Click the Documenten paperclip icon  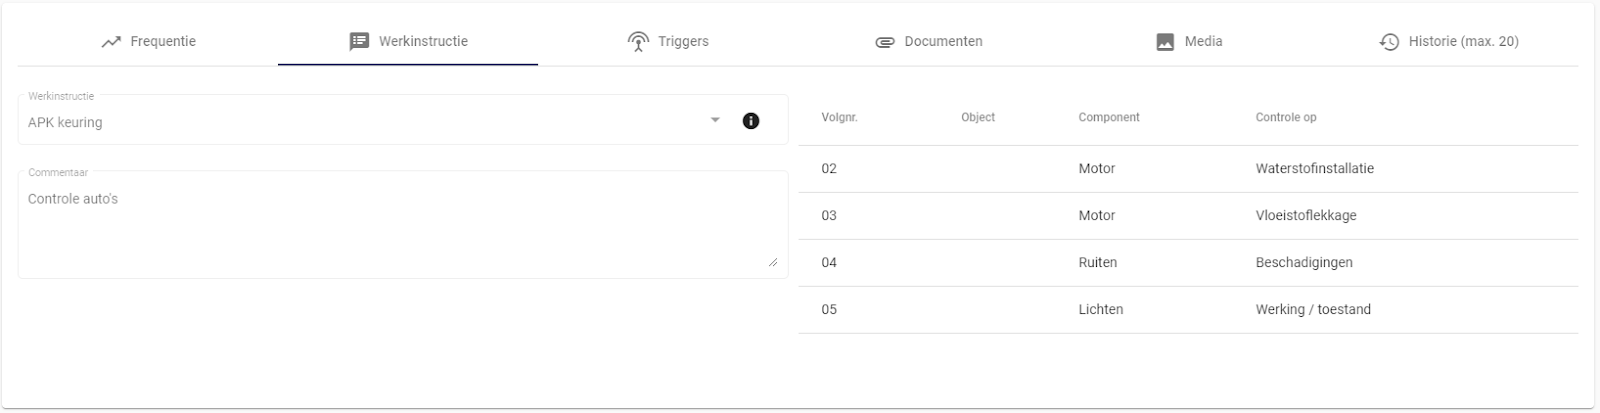(884, 42)
